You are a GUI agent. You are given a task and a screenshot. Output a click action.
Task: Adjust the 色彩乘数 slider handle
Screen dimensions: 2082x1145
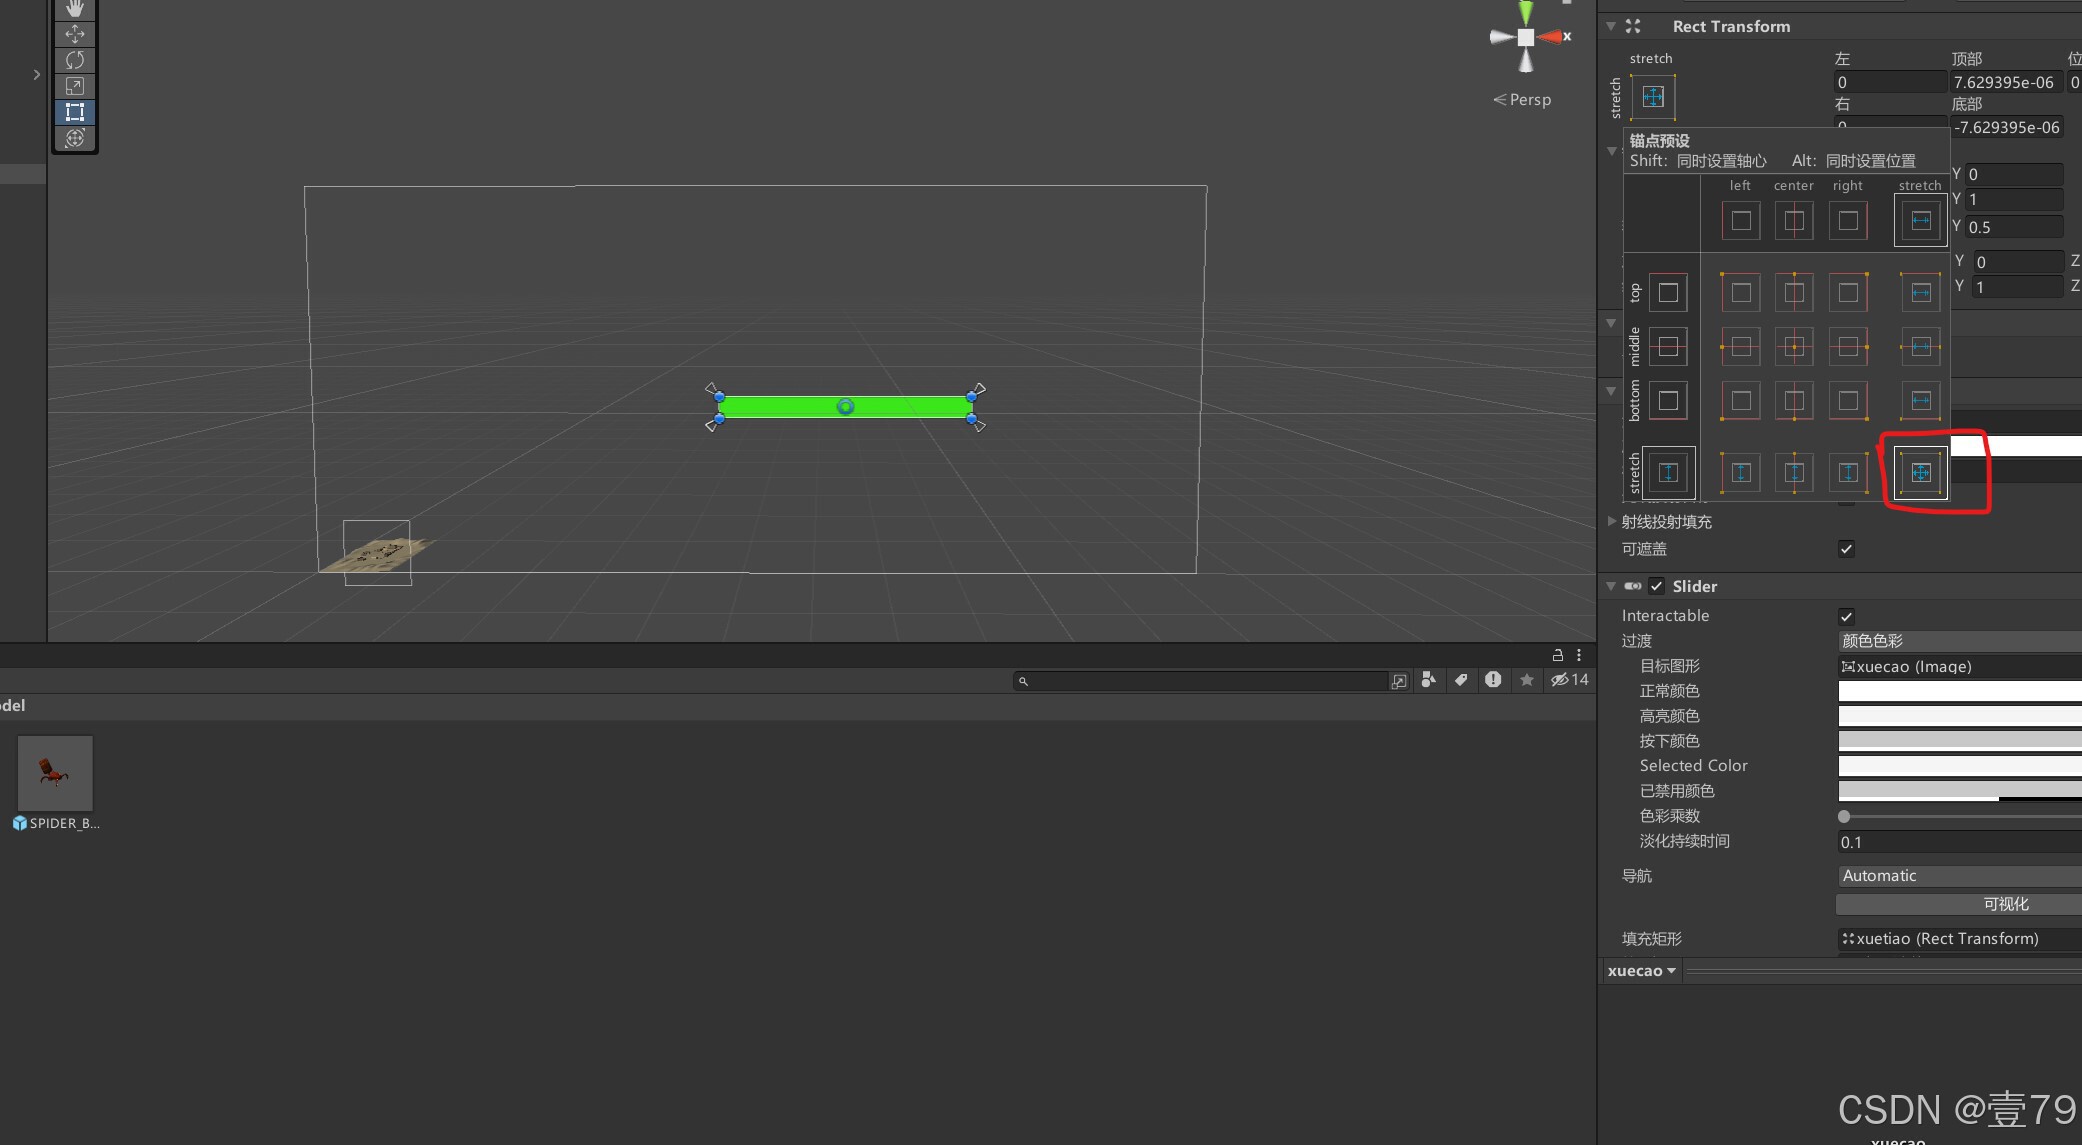[1844, 817]
